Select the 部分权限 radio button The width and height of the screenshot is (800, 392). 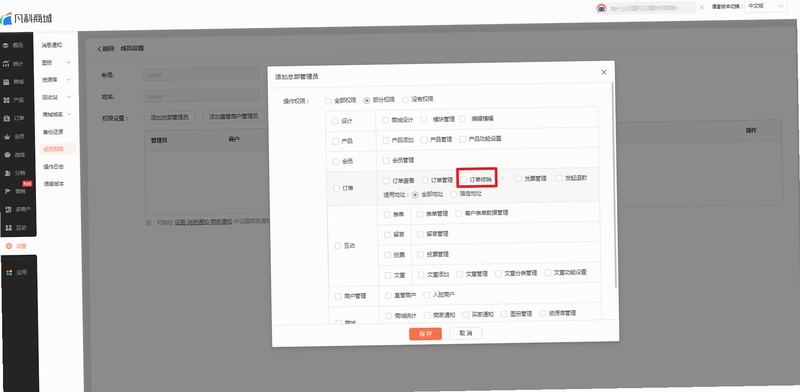point(366,101)
